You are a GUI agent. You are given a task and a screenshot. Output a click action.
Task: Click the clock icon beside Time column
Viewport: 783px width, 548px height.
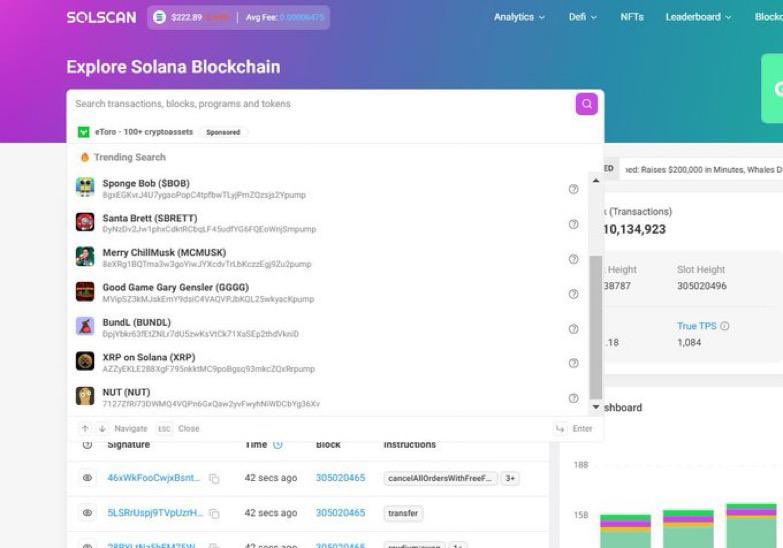tap(278, 445)
